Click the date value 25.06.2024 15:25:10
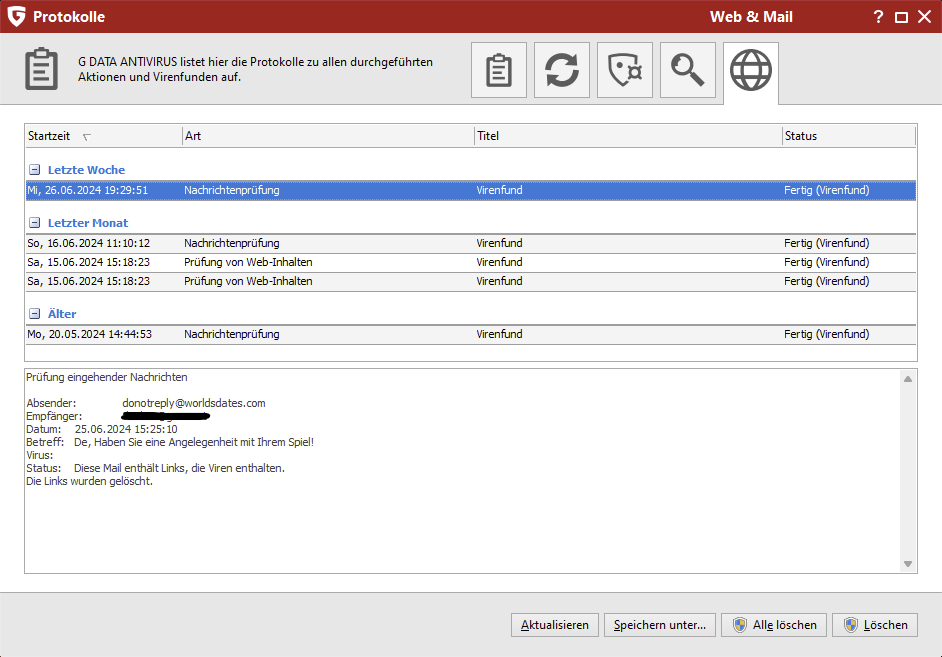The image size is (942, 657). pyautogui.click(x=126, y=429)
